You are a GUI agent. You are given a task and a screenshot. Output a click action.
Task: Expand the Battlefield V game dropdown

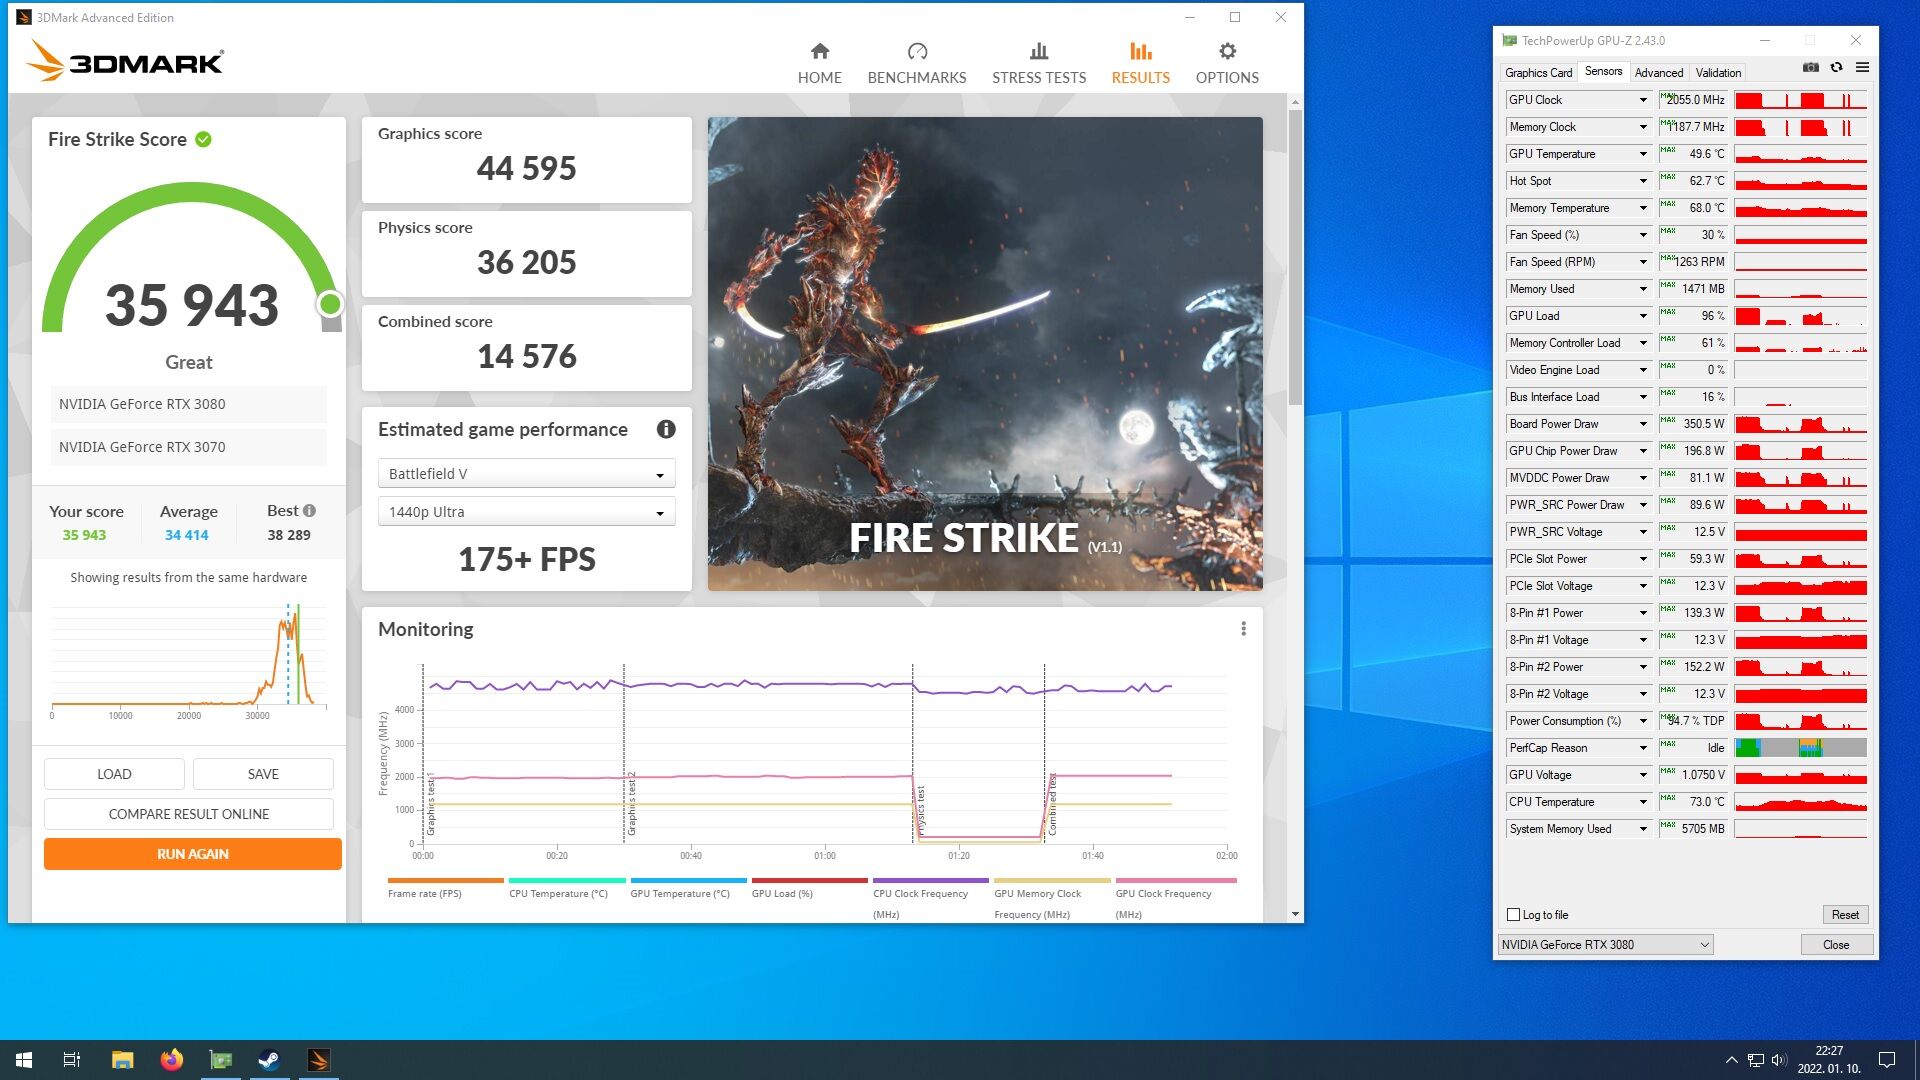tap(659, 475)
